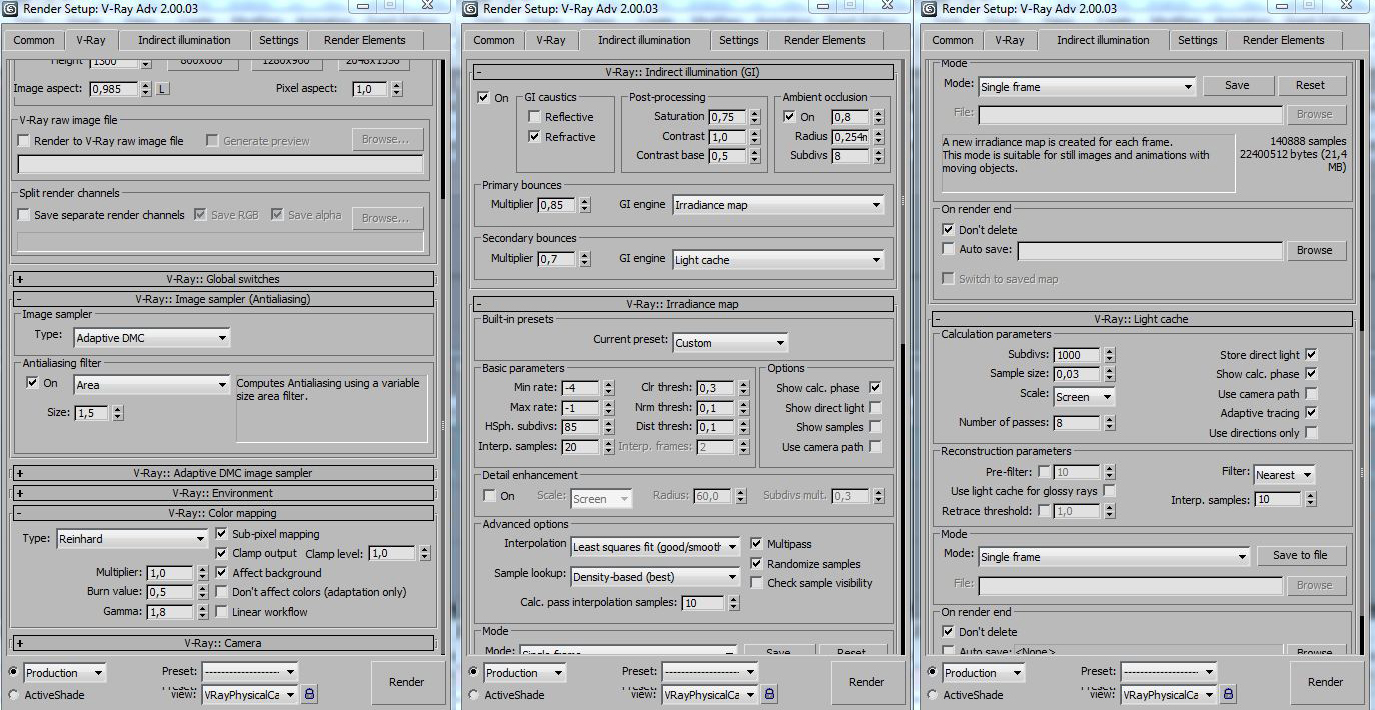This screenshot has width=1375, height=710.
Task: Toggle Detail enhancement On checkbox
Action: (x=490, y=496)
